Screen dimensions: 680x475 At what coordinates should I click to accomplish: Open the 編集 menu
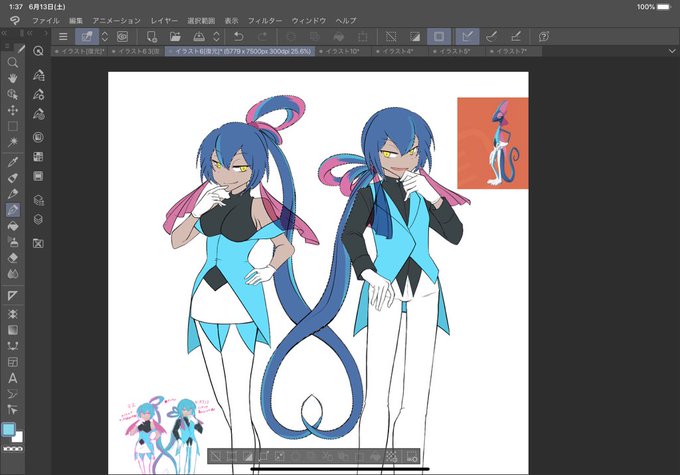point(76,20)
